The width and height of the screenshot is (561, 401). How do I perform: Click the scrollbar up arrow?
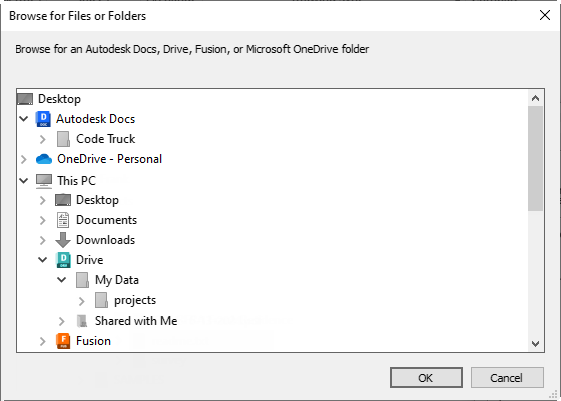click(x=535, y=98)
